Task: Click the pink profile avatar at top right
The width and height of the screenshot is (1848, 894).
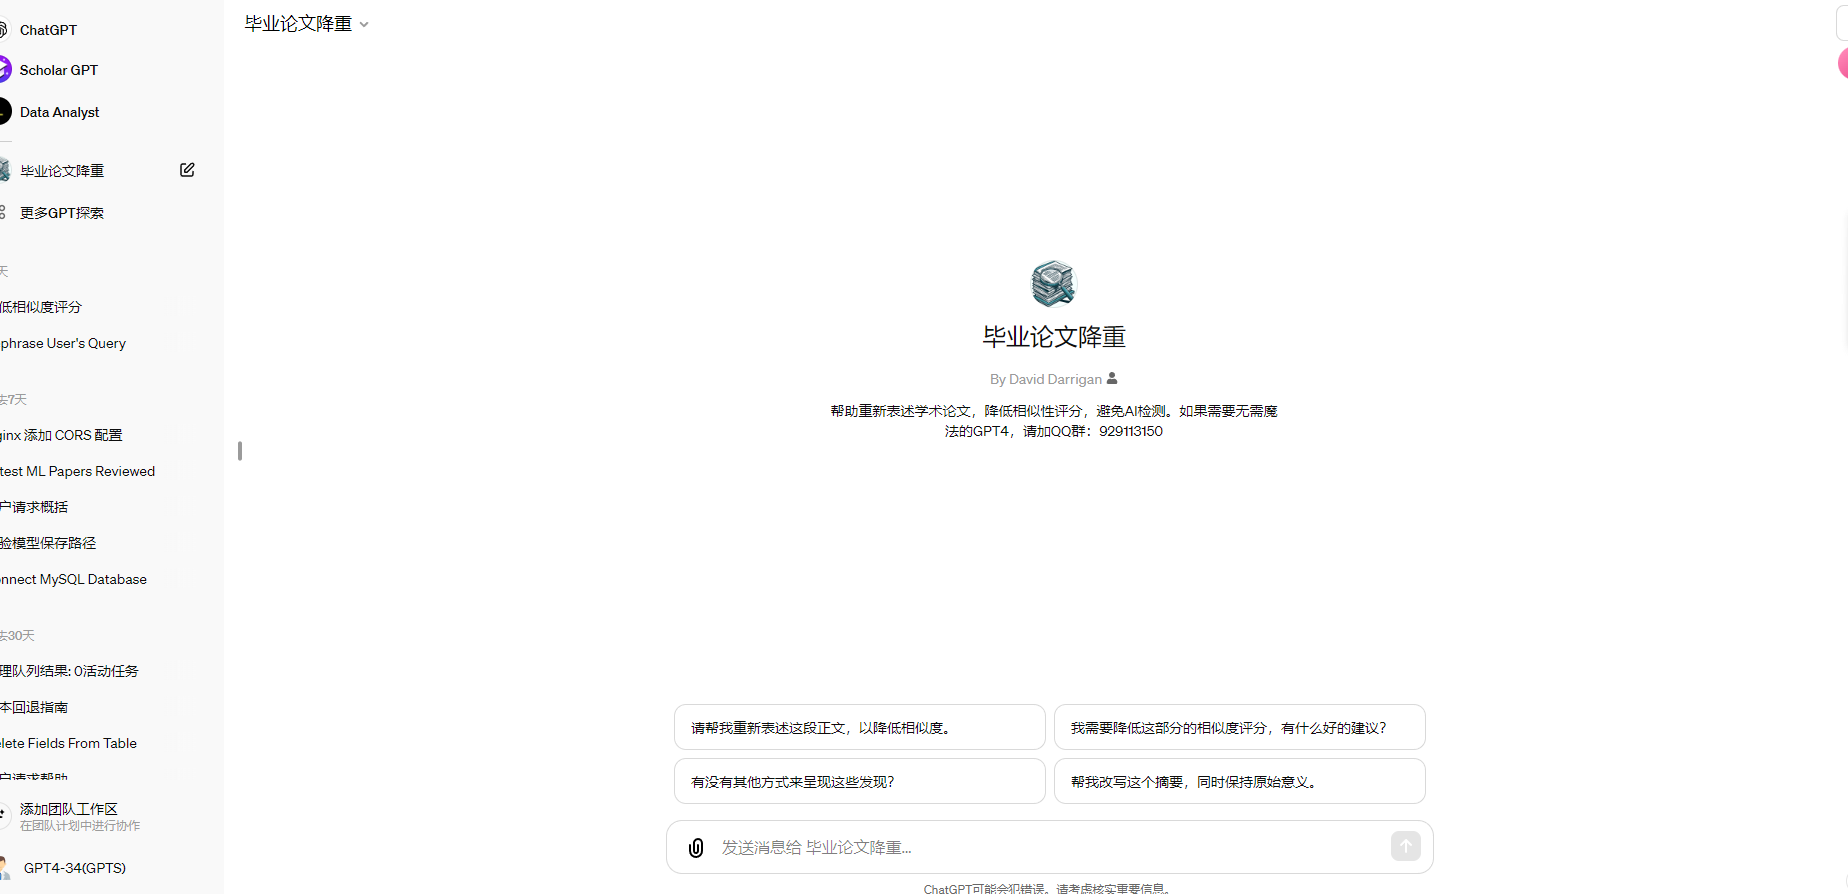Action: click(1843, 64)
